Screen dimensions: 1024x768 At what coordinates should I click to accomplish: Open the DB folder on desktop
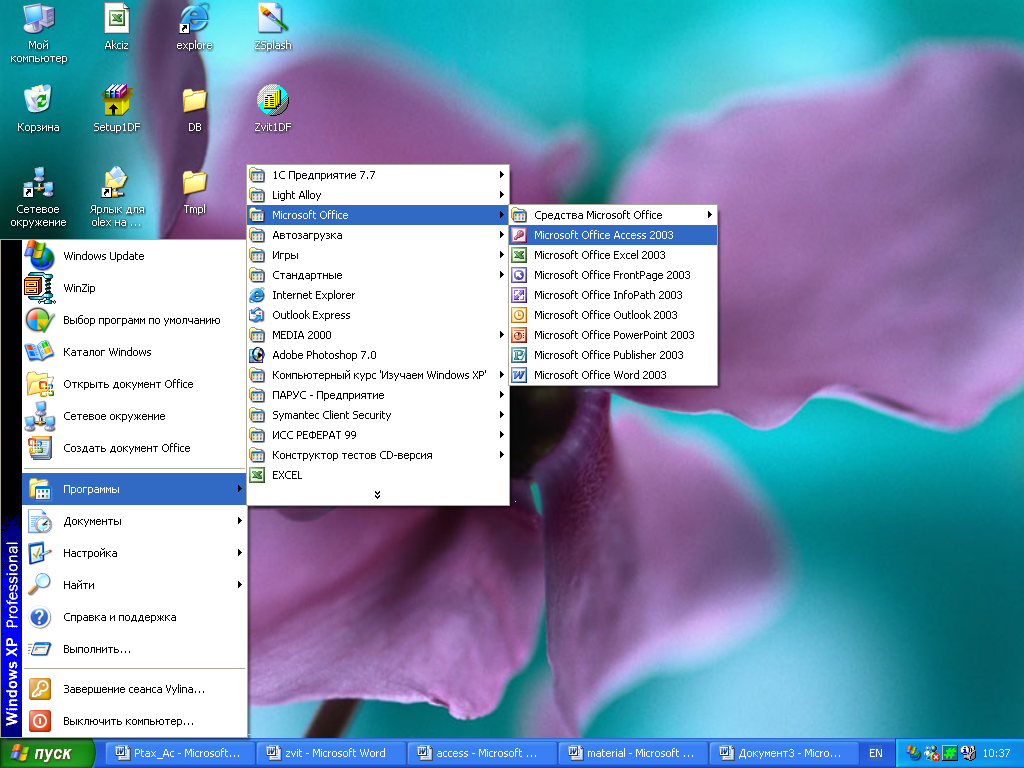click(x=195, y=109)
